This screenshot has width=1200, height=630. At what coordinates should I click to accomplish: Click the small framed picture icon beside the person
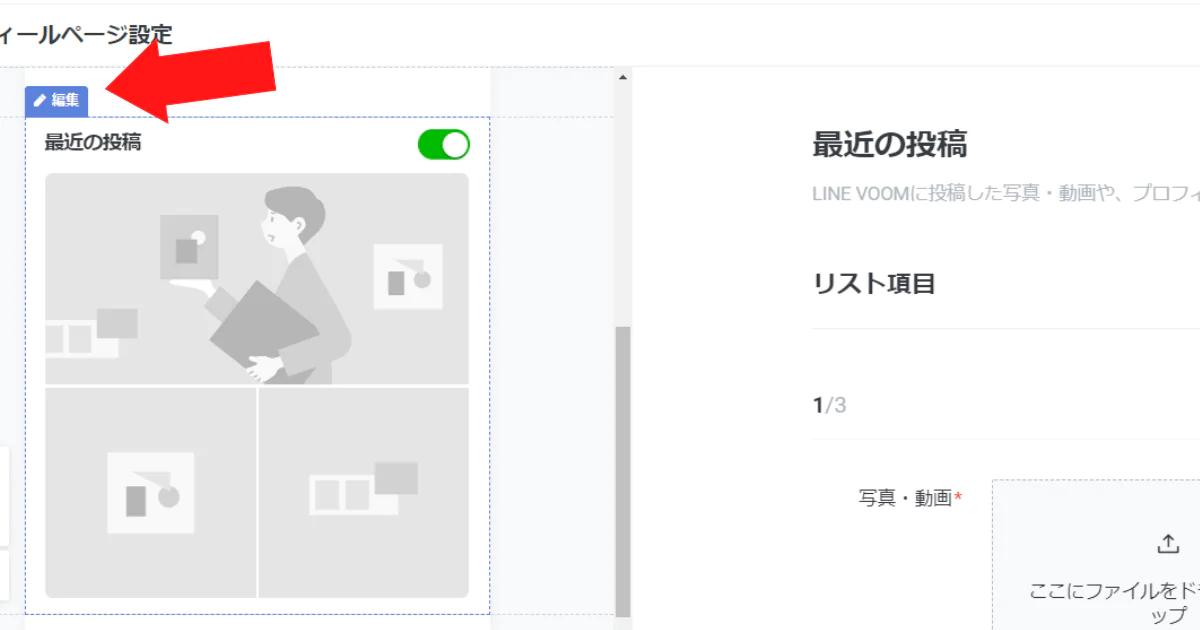click(407, 274)
